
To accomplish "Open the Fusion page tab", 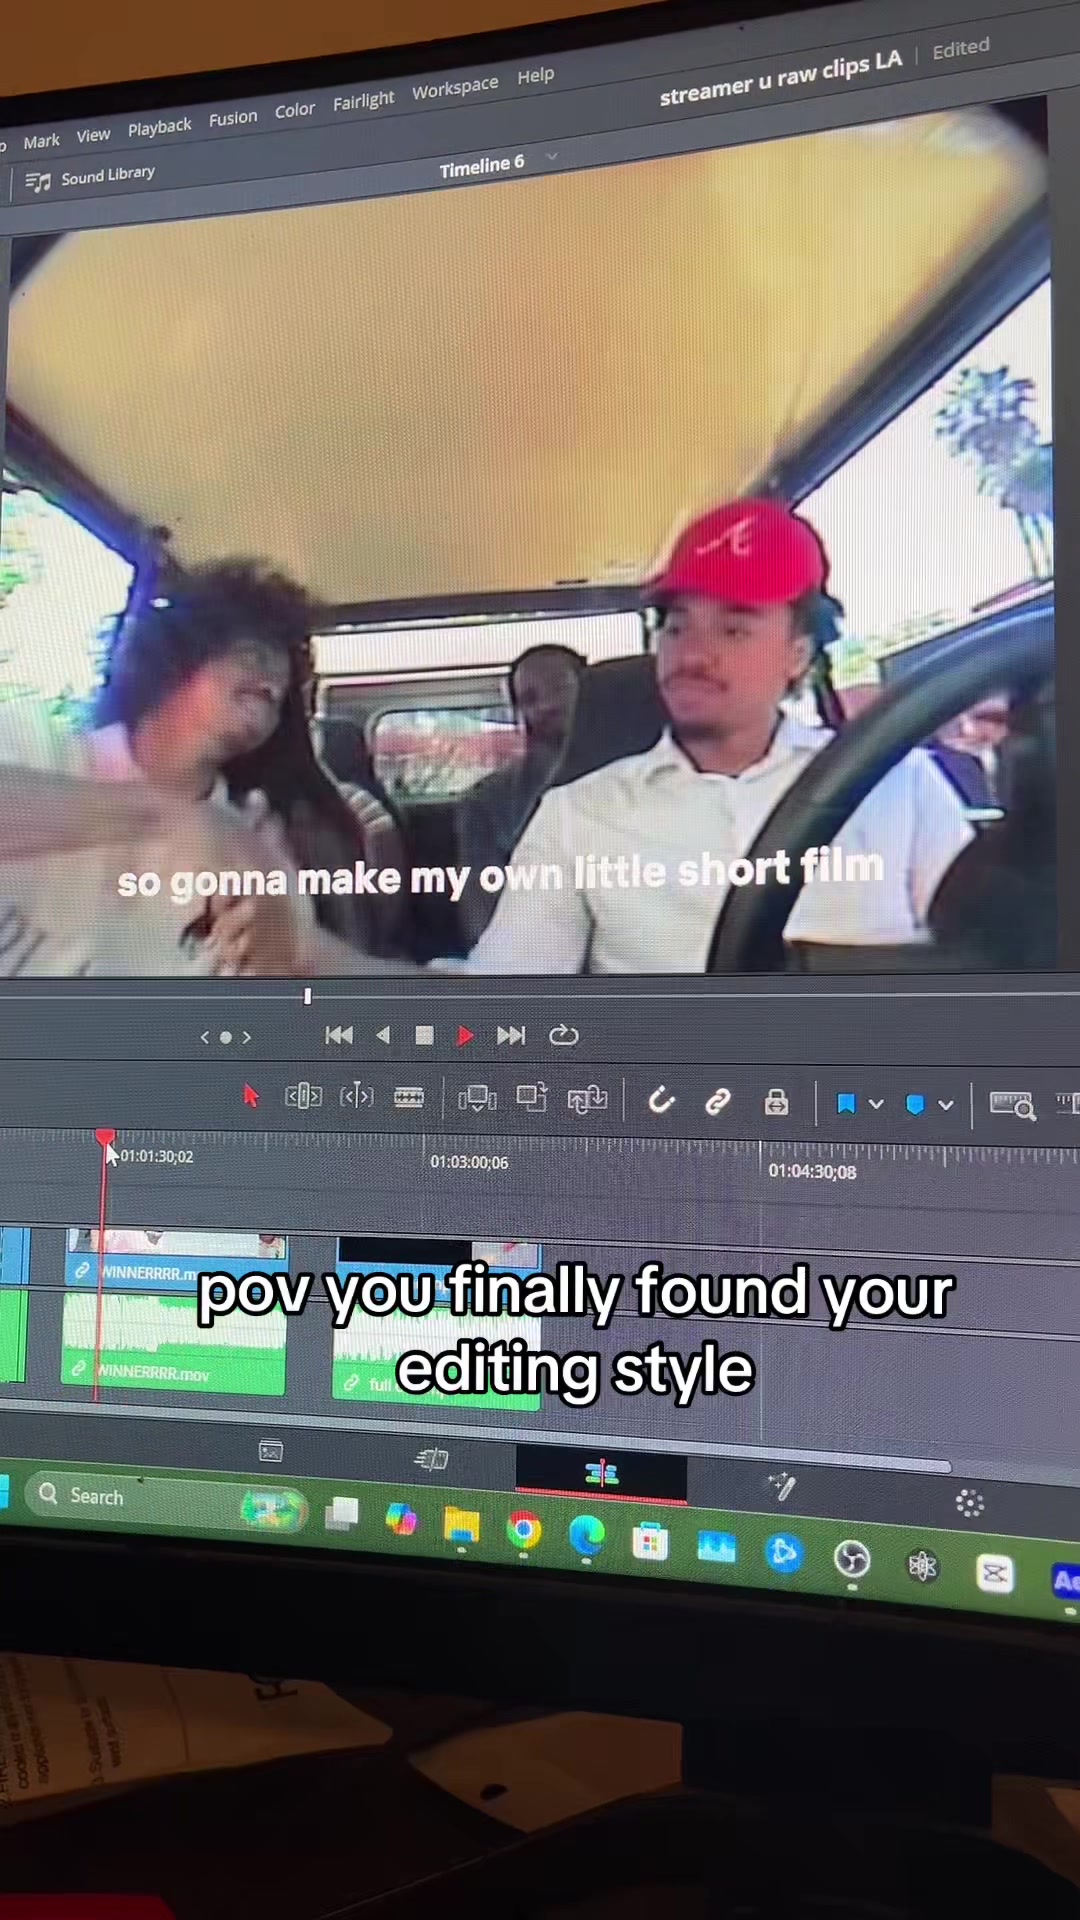I will coord(781,1488).
